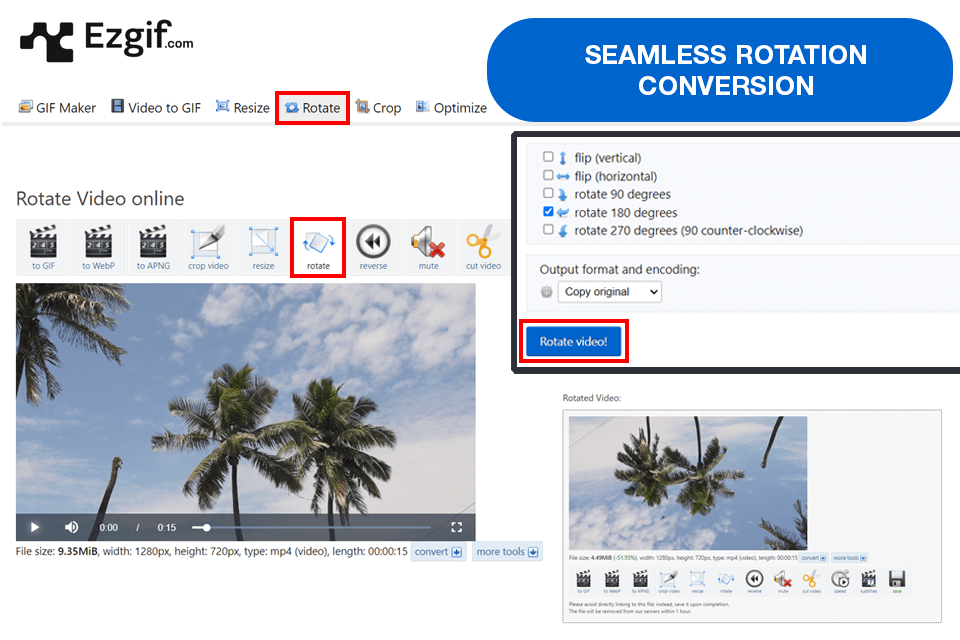
Task: Click 'subtitles' icon under Rotated Video
Action: point(868,581)
